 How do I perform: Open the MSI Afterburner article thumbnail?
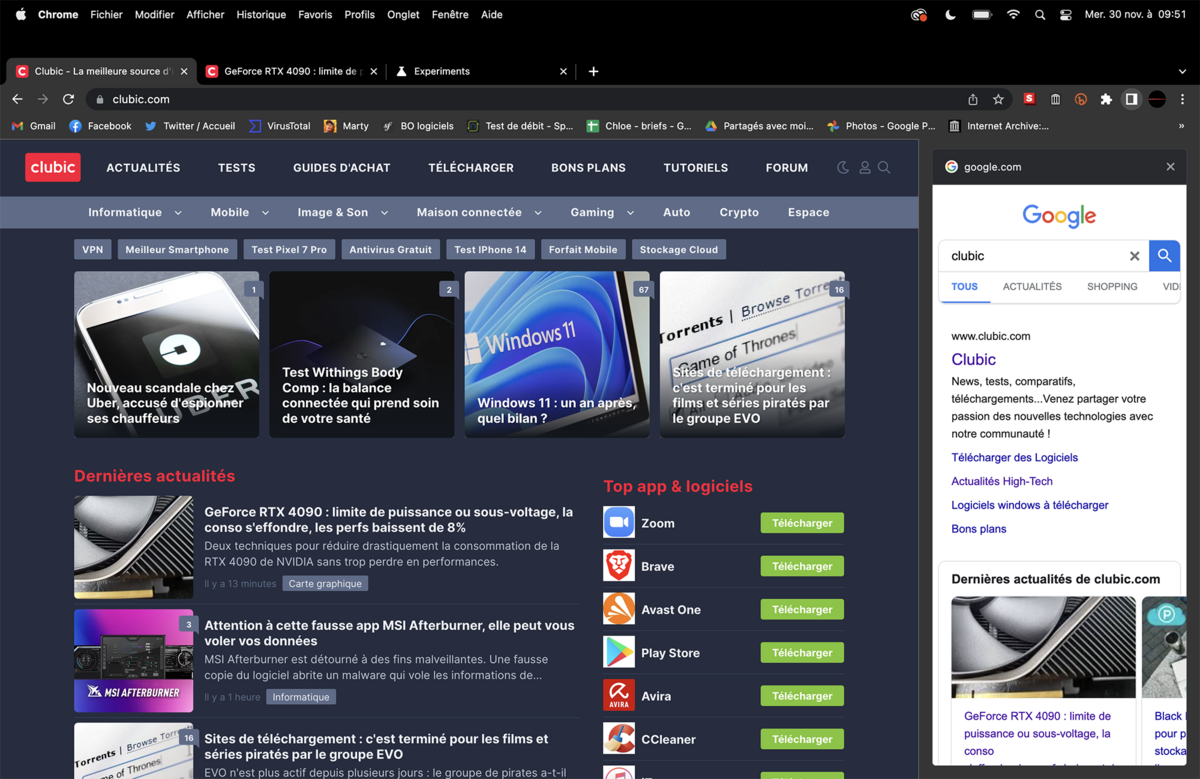[134, 661]
